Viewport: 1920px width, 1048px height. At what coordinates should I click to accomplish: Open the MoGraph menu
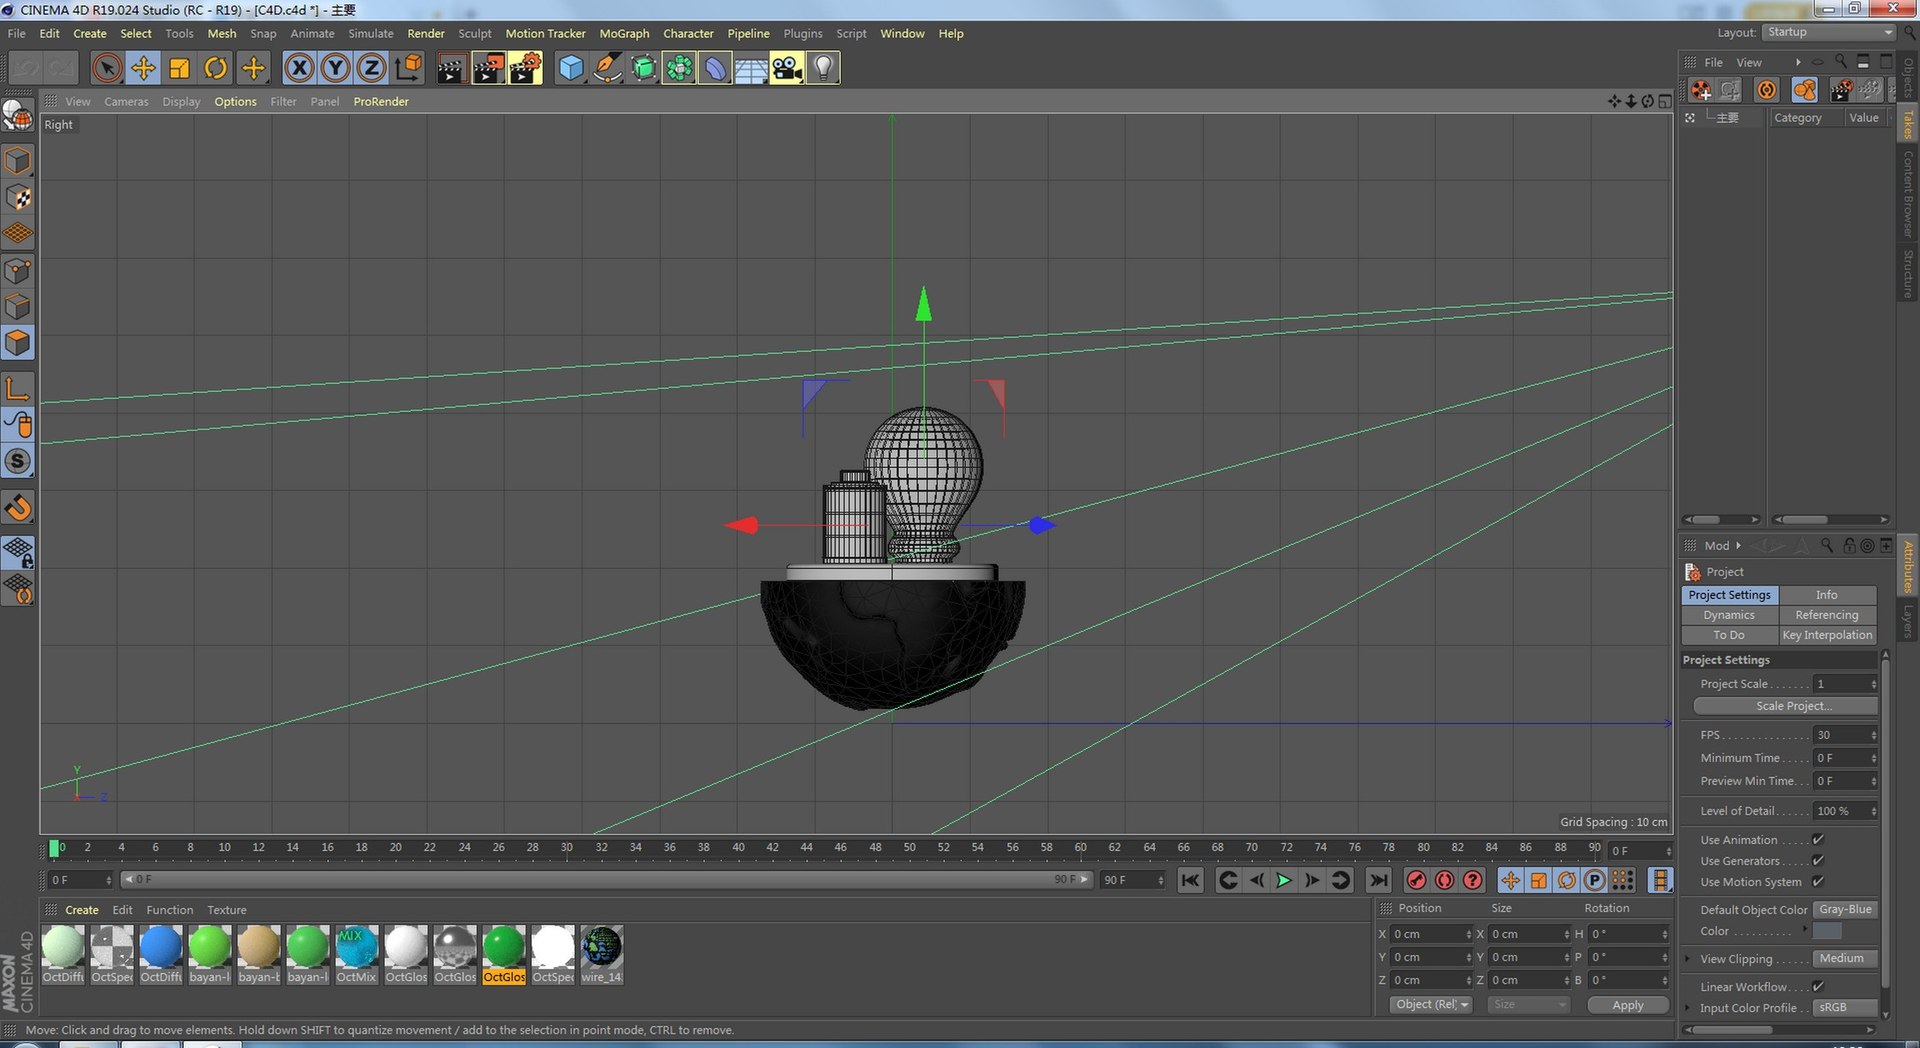[624, 33]
